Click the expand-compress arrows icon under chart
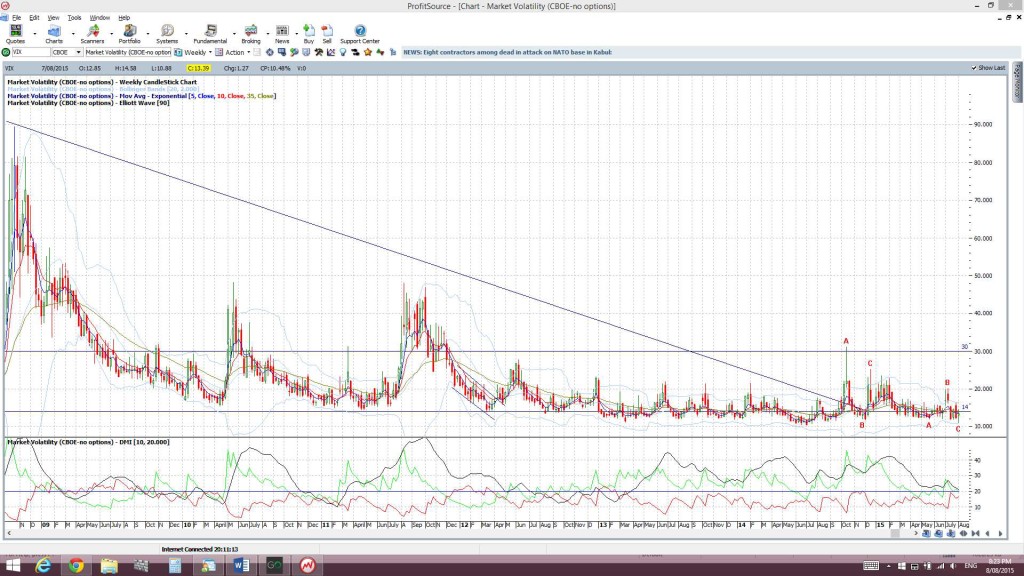 click(x=963, y=534)
